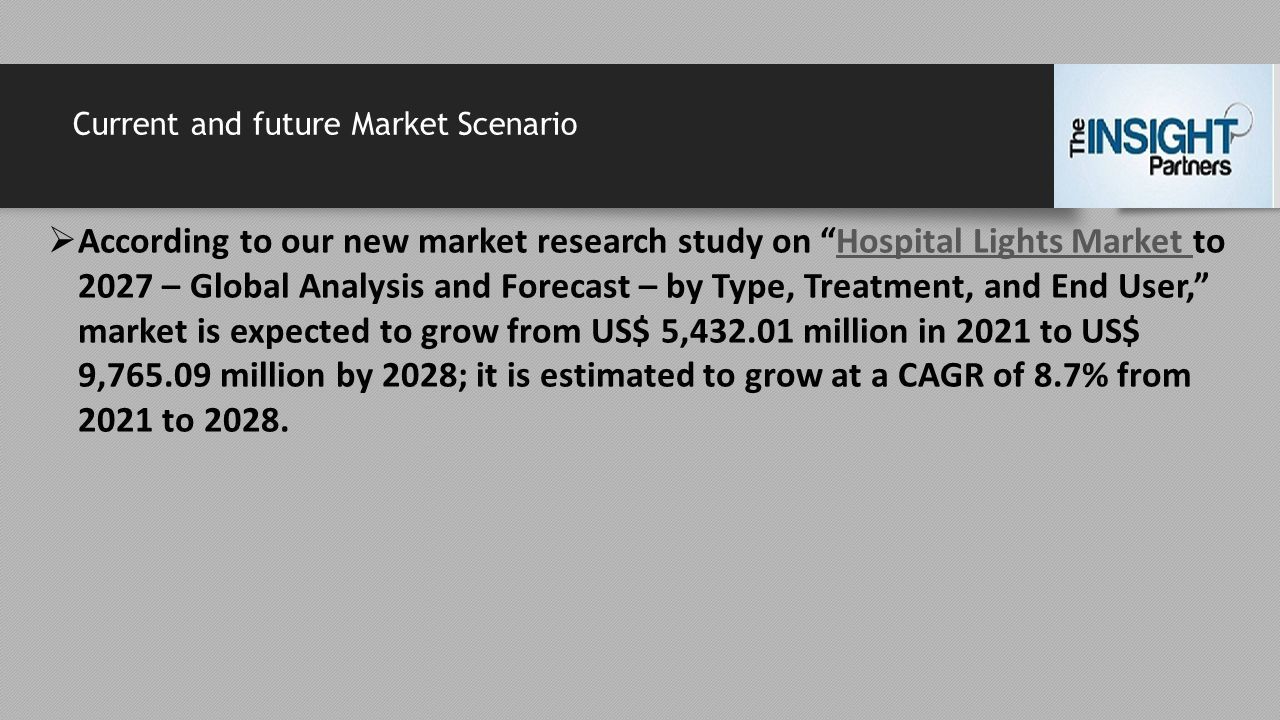The image size is (1280, 720).
Task: Click 'market is expected to grow' text
Action: click(x=285, y=331)
